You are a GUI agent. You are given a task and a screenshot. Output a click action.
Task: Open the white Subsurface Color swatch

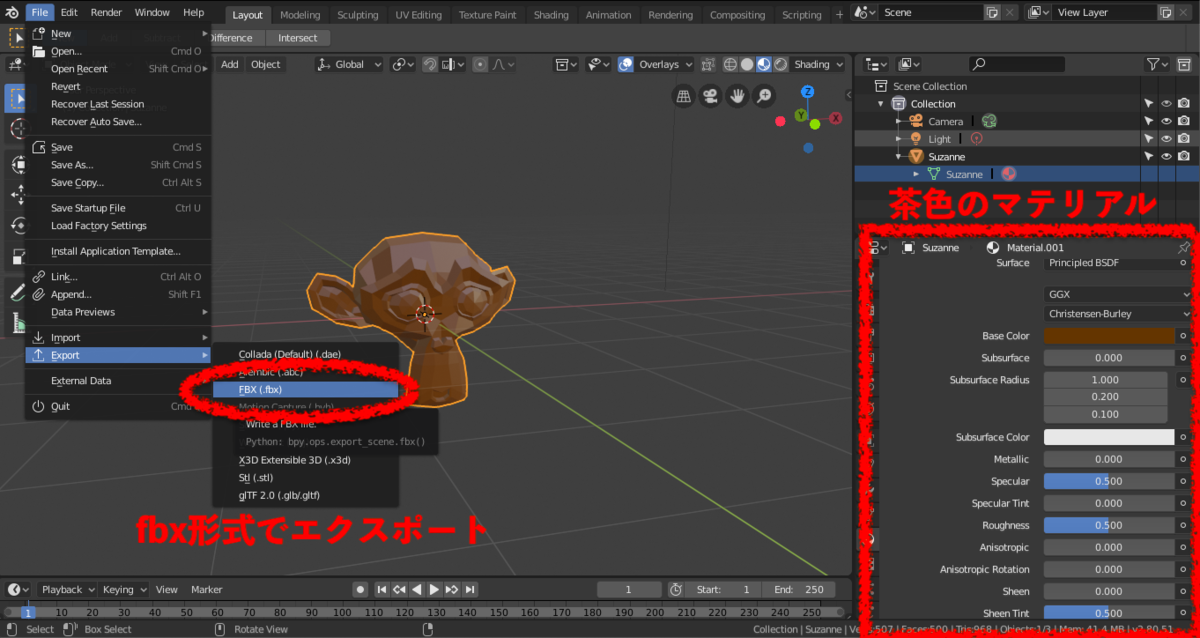coord(1109,437)
